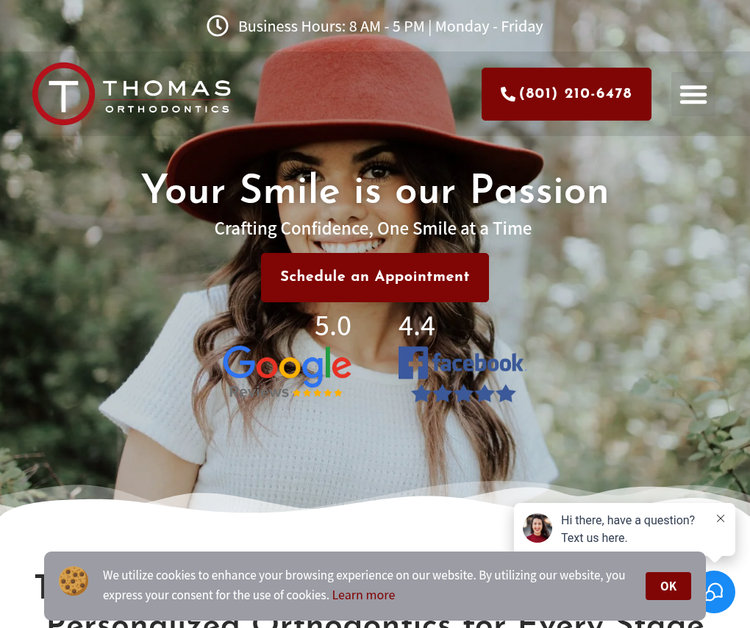Click the phone icon in call button
The width and height of the screenshot is (750, 628).
point(507,94)
